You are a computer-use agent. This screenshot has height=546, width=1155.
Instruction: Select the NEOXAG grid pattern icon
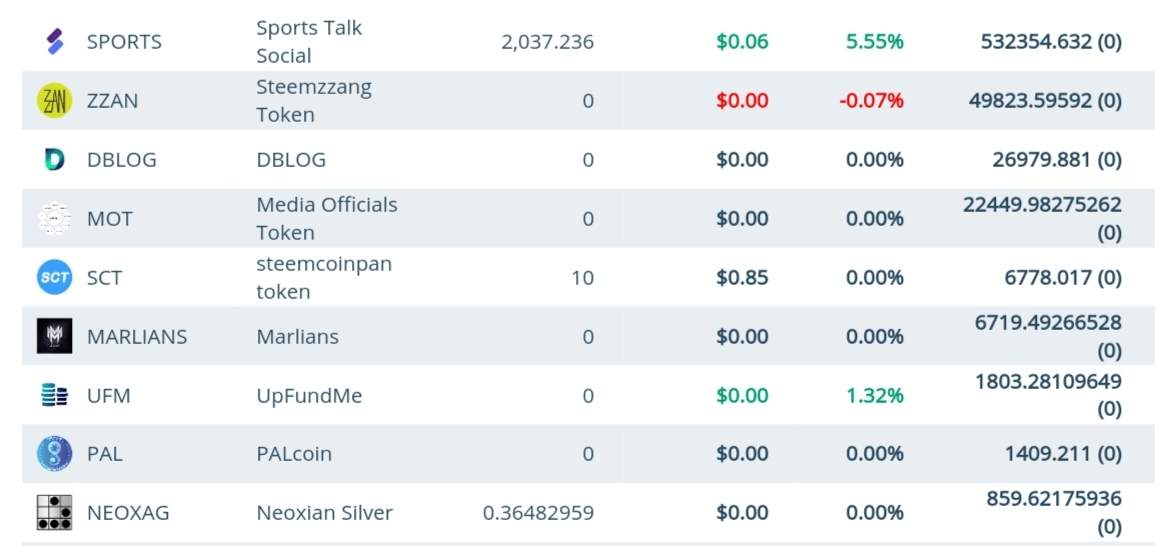tap(54, 513)
